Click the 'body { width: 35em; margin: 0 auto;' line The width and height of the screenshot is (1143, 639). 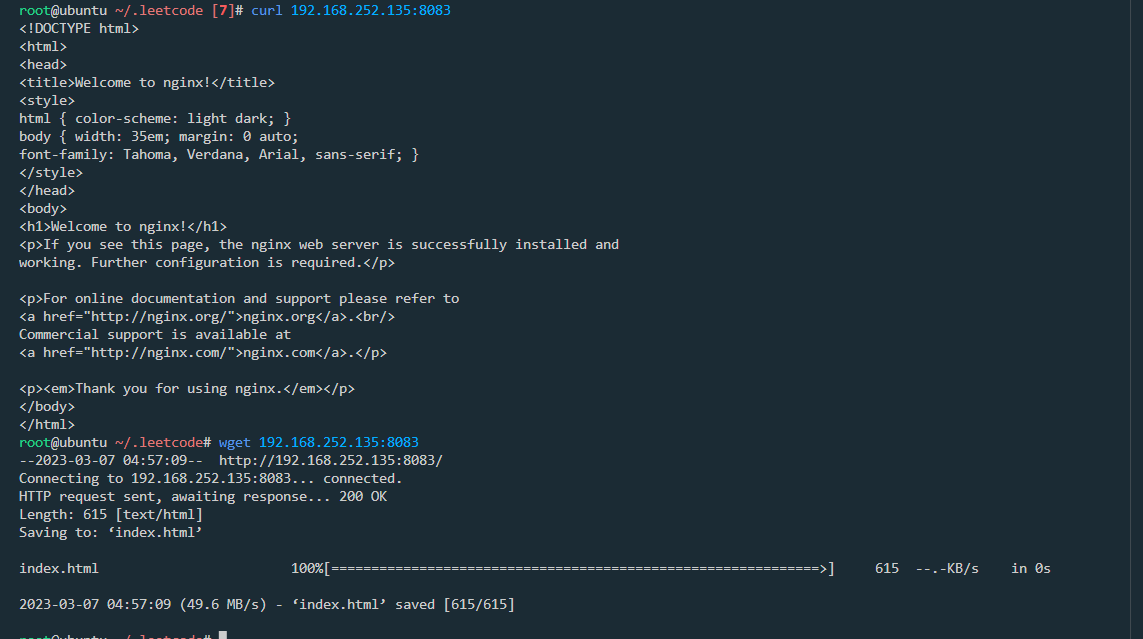[x=159, y=136]
